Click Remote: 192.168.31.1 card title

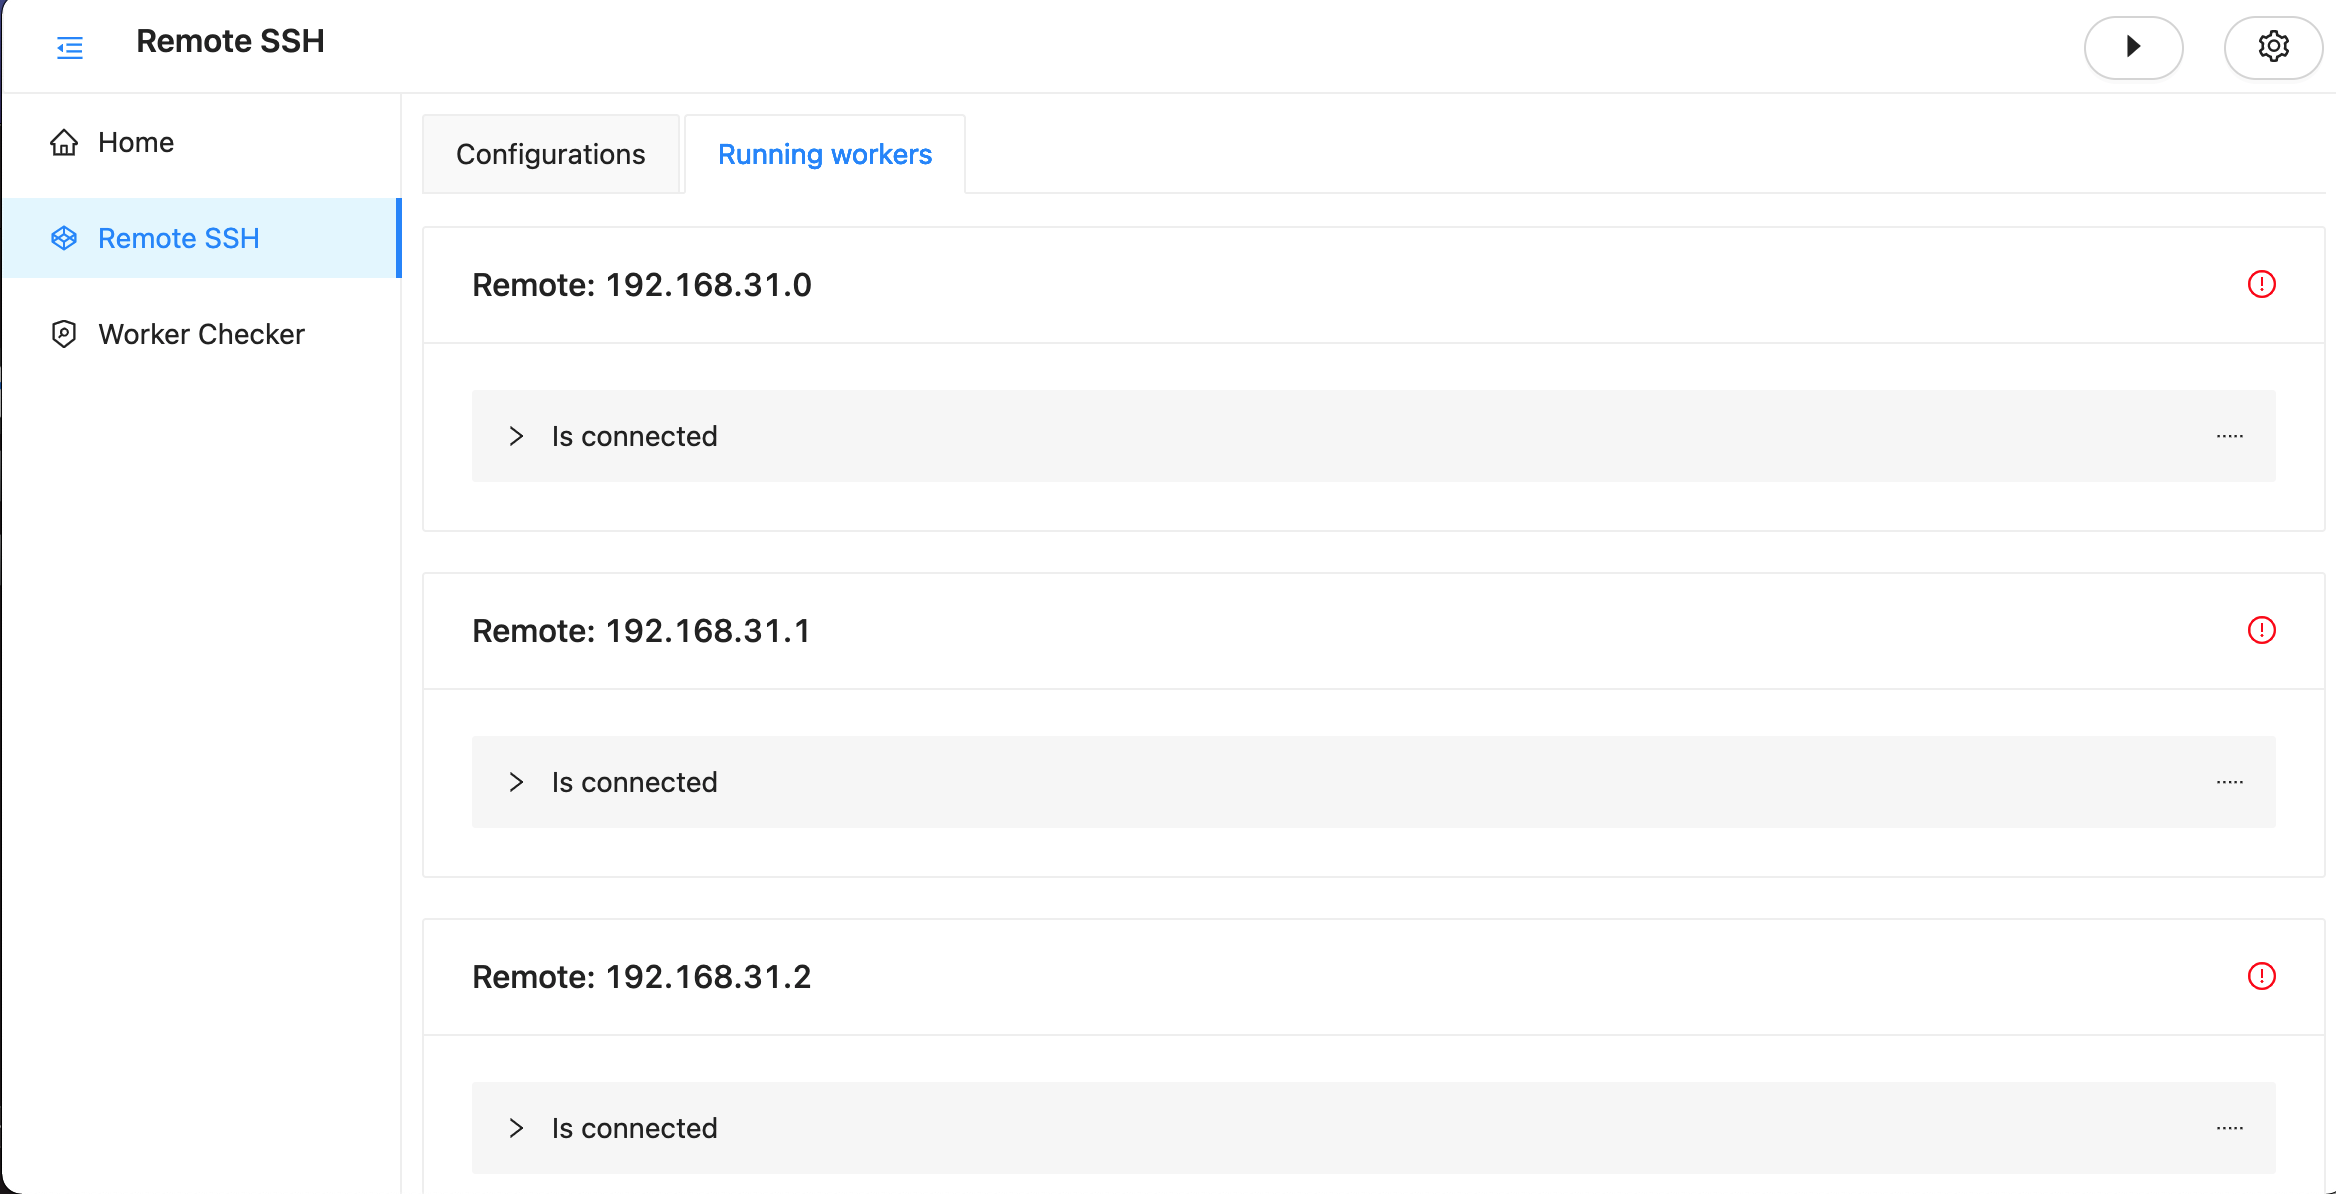[641, 631]
